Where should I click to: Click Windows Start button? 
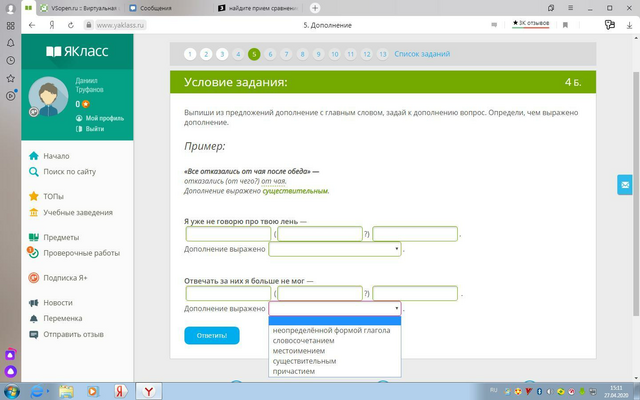pyautogui.click(x=11, y=391)
